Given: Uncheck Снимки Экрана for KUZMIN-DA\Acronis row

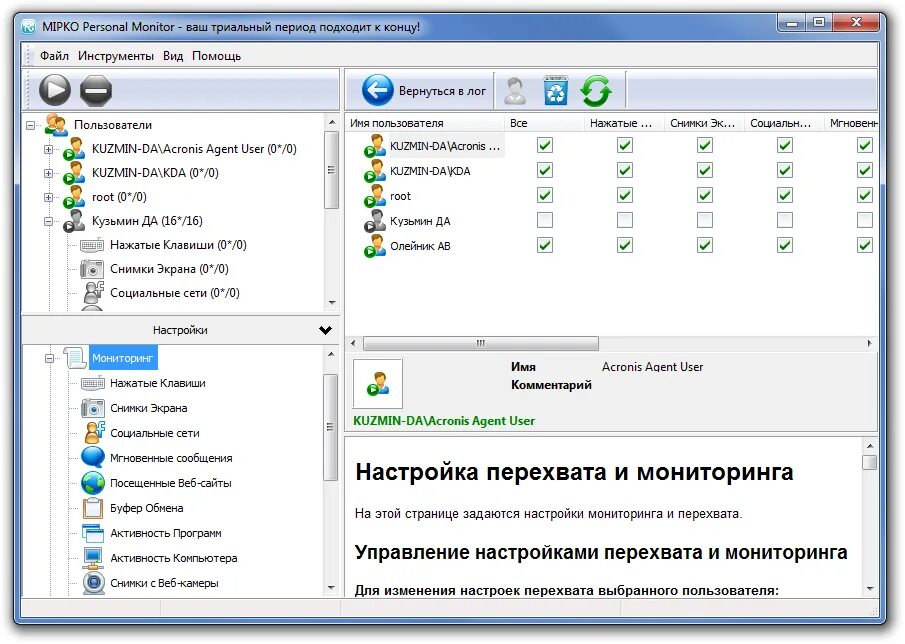Looking at the screenshot, I should [x=705, y=145].
